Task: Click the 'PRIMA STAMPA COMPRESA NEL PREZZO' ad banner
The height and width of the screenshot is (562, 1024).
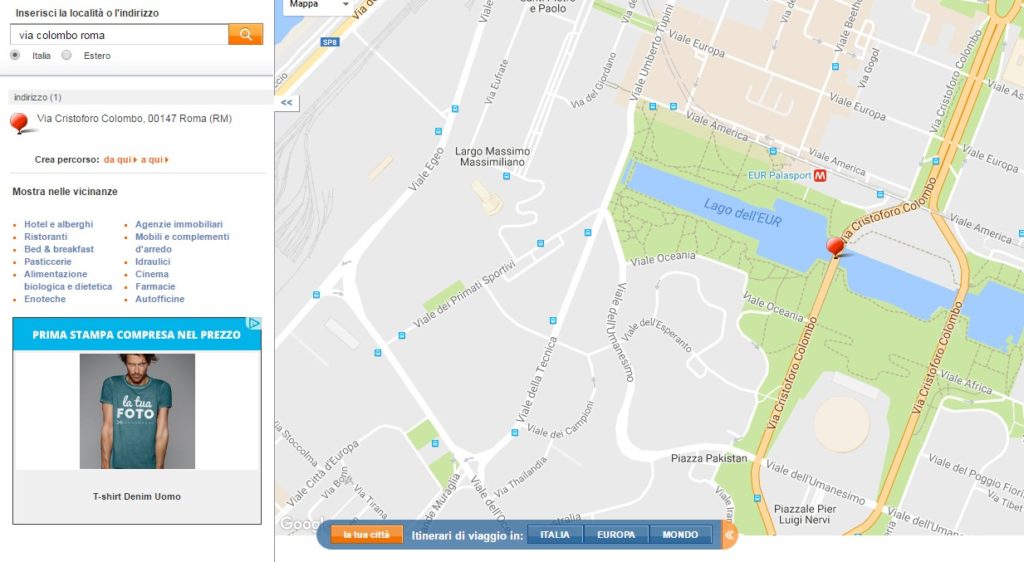Action: (136, 334)
